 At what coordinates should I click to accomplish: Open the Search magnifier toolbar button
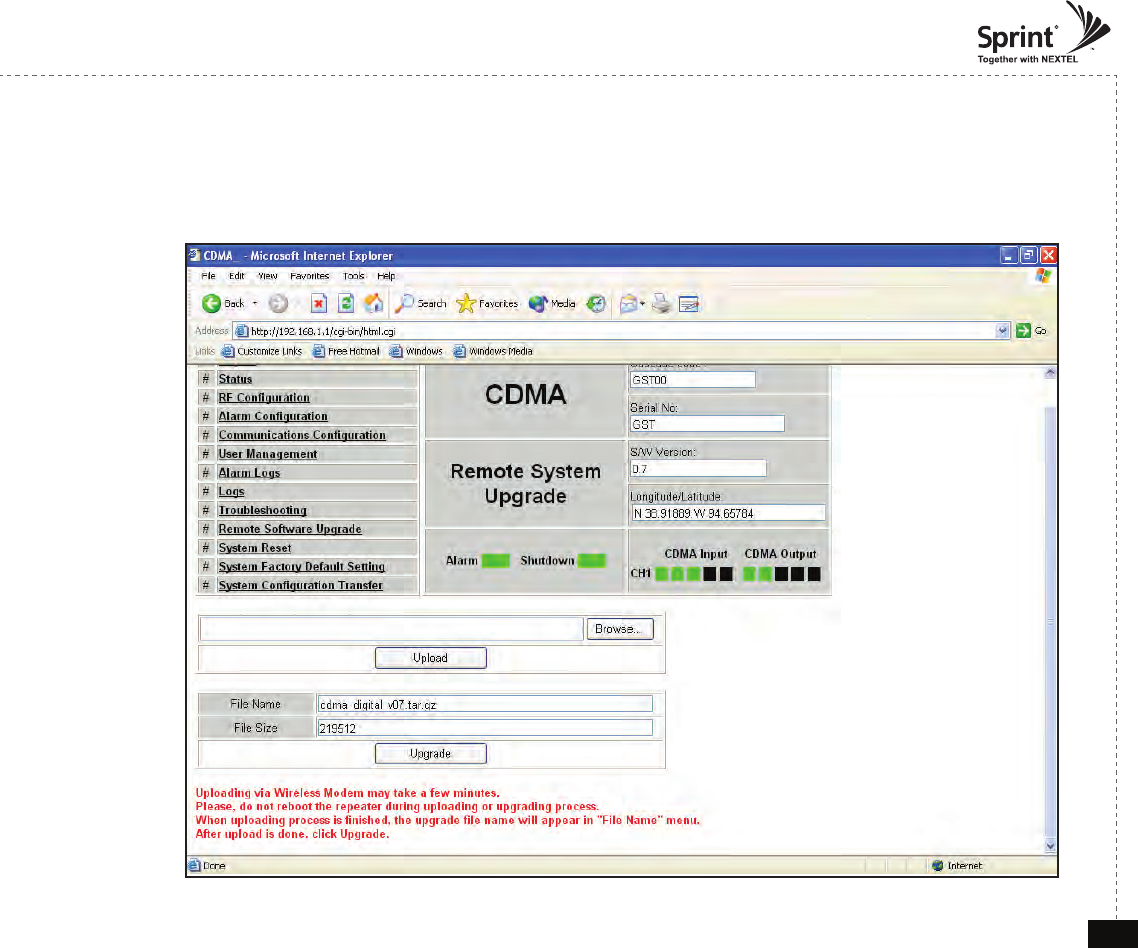pyautogui.click(x=421, y=303)
